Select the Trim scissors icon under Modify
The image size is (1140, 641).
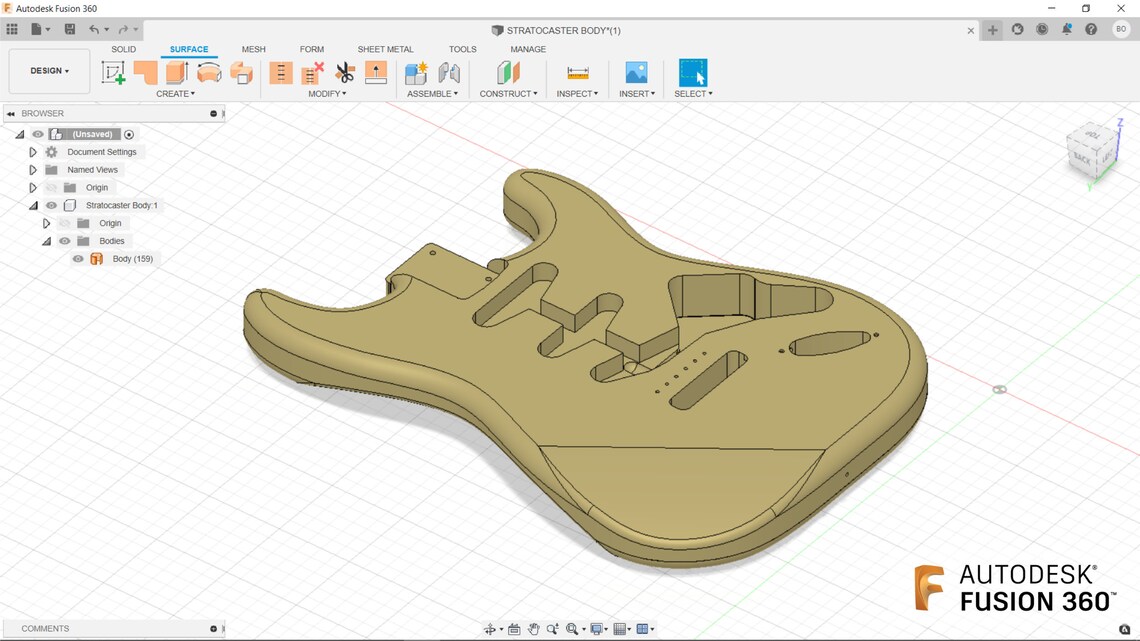(344, 71)
